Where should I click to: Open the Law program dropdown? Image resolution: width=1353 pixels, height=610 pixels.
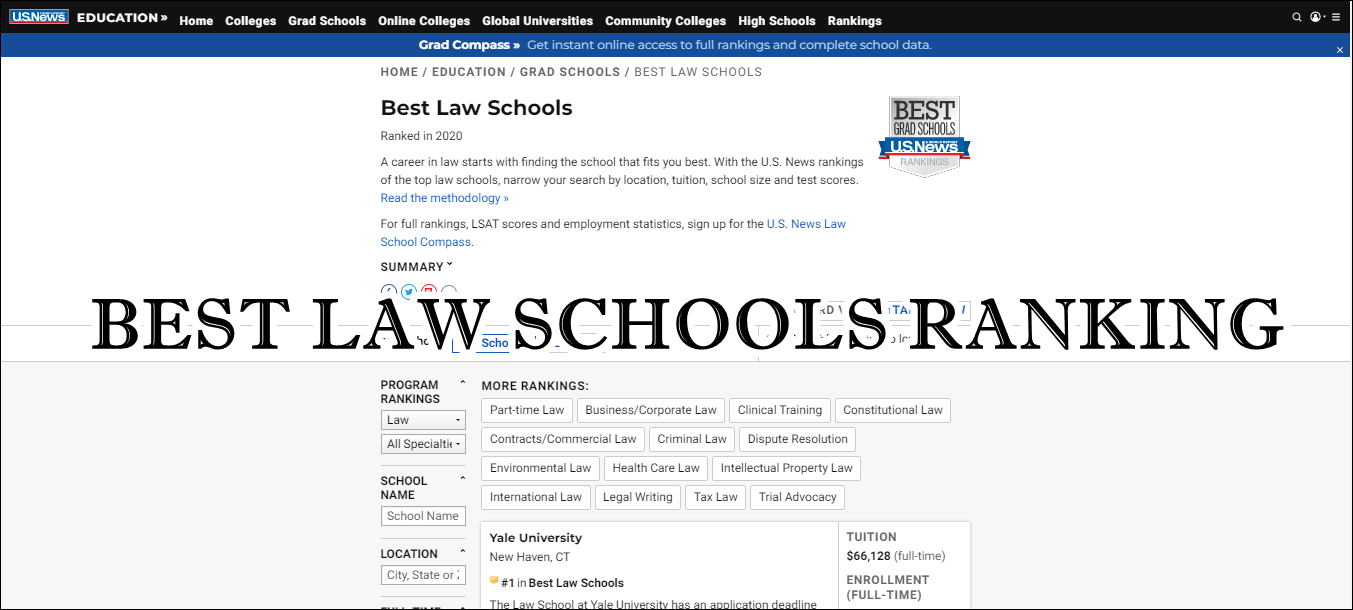(423, 419)
